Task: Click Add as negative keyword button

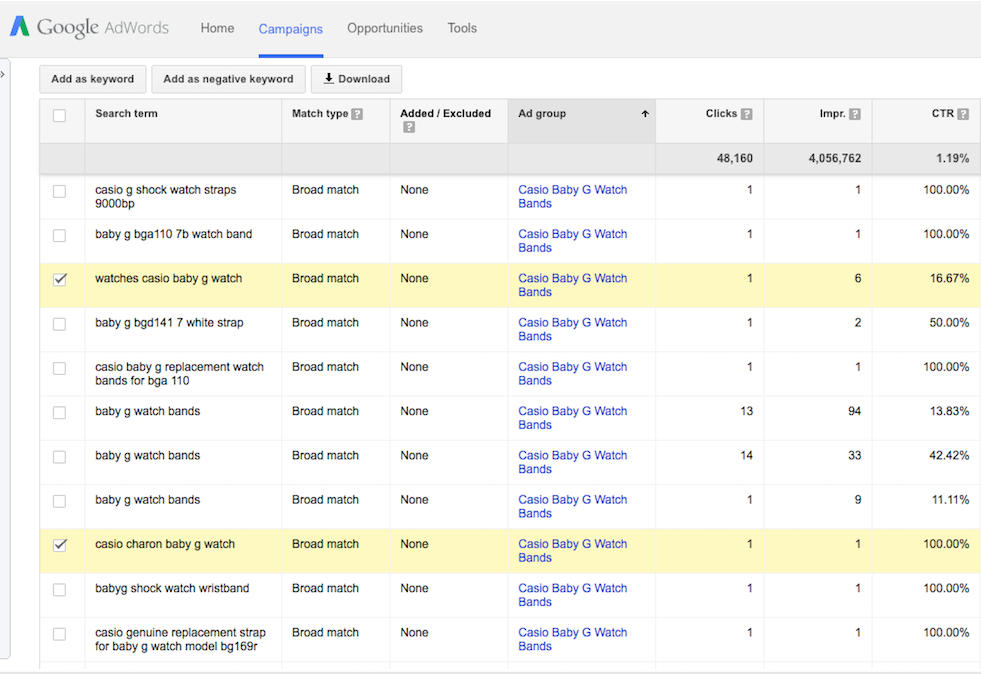Action: coord(228,79)
